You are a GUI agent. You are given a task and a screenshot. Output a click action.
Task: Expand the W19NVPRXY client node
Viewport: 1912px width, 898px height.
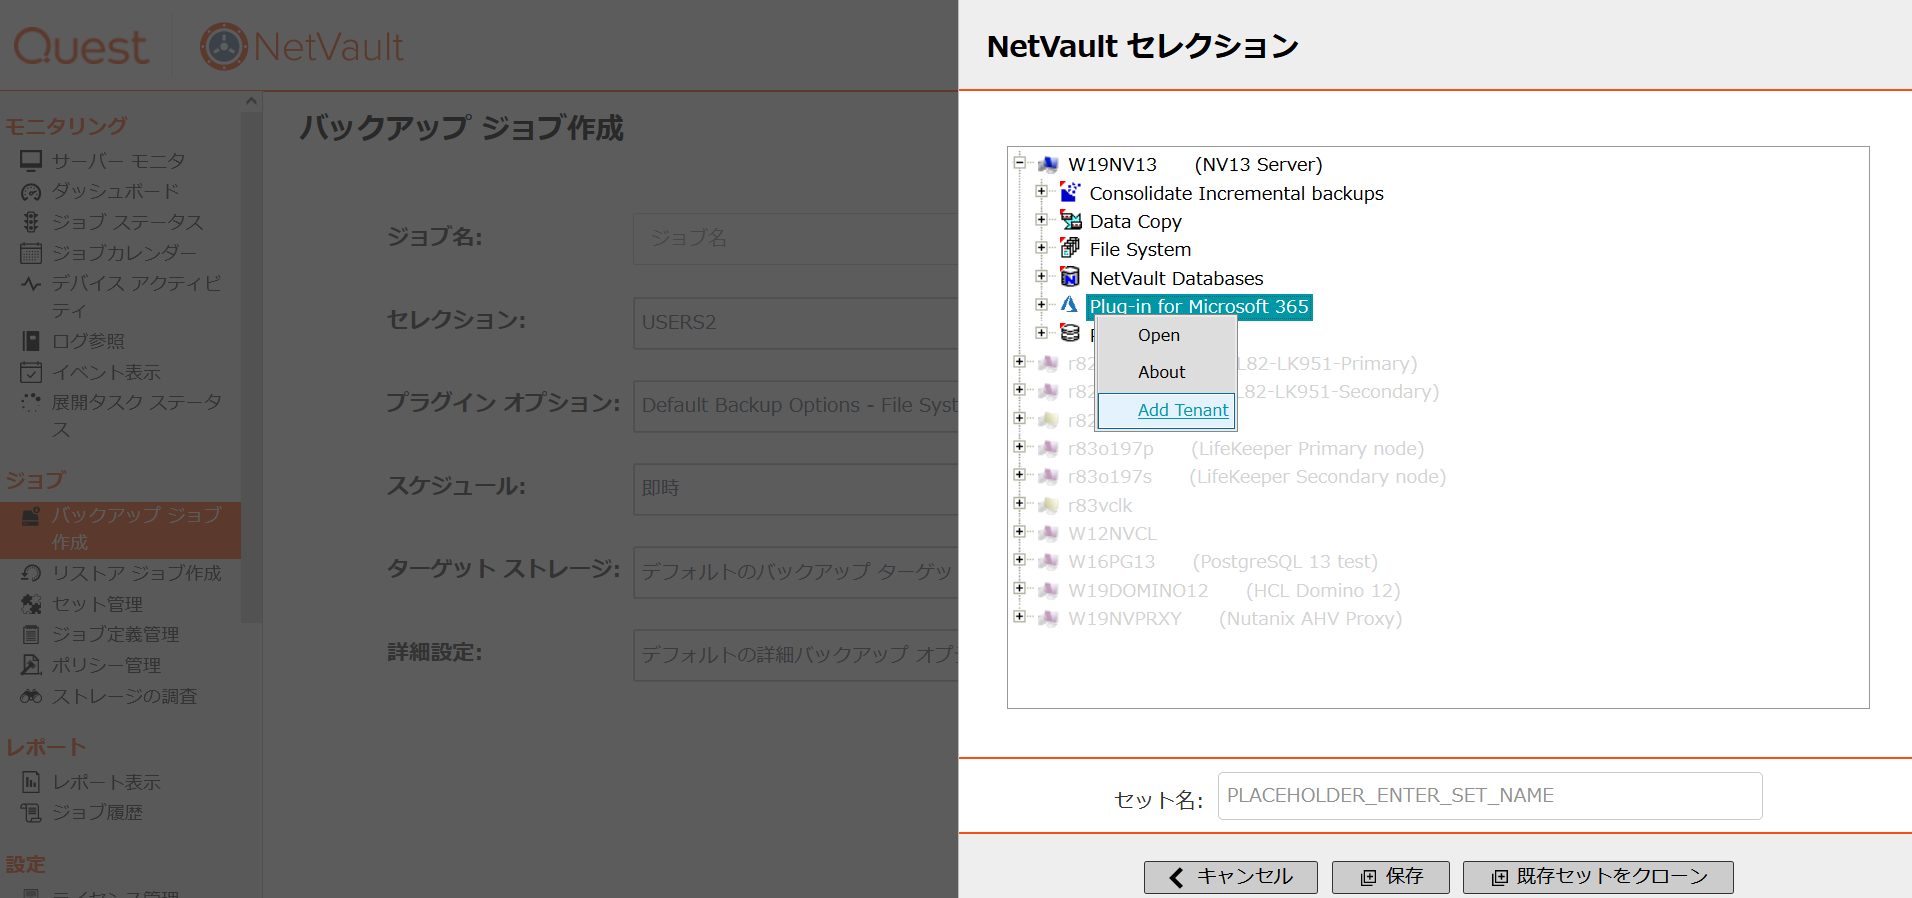click(1020, 617)
